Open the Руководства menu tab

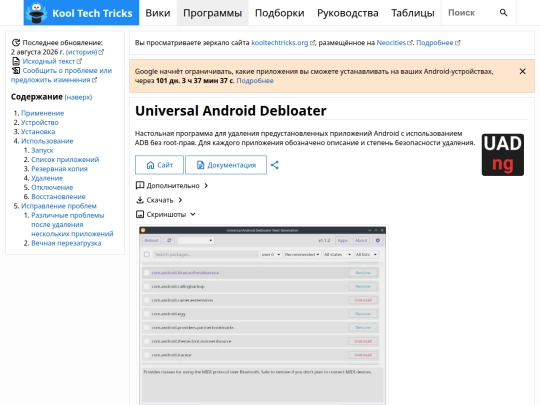point(347,13)
